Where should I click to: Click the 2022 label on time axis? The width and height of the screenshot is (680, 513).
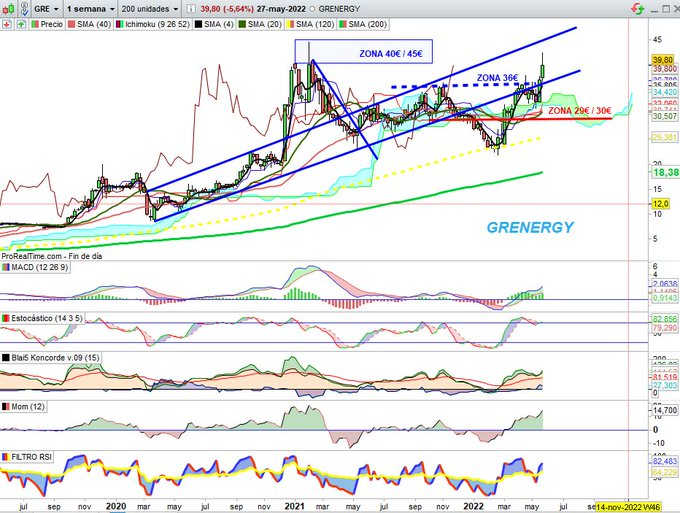[474, 506]
